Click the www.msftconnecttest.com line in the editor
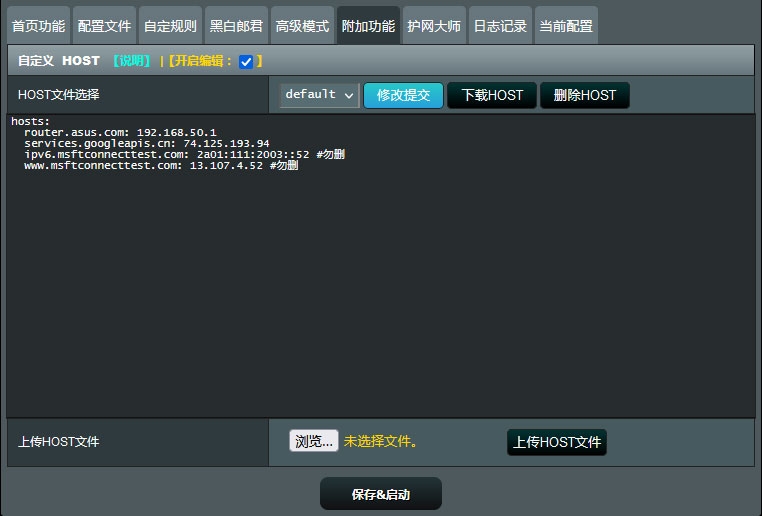Viewport: 762px width, 516px height. (160, 165)
